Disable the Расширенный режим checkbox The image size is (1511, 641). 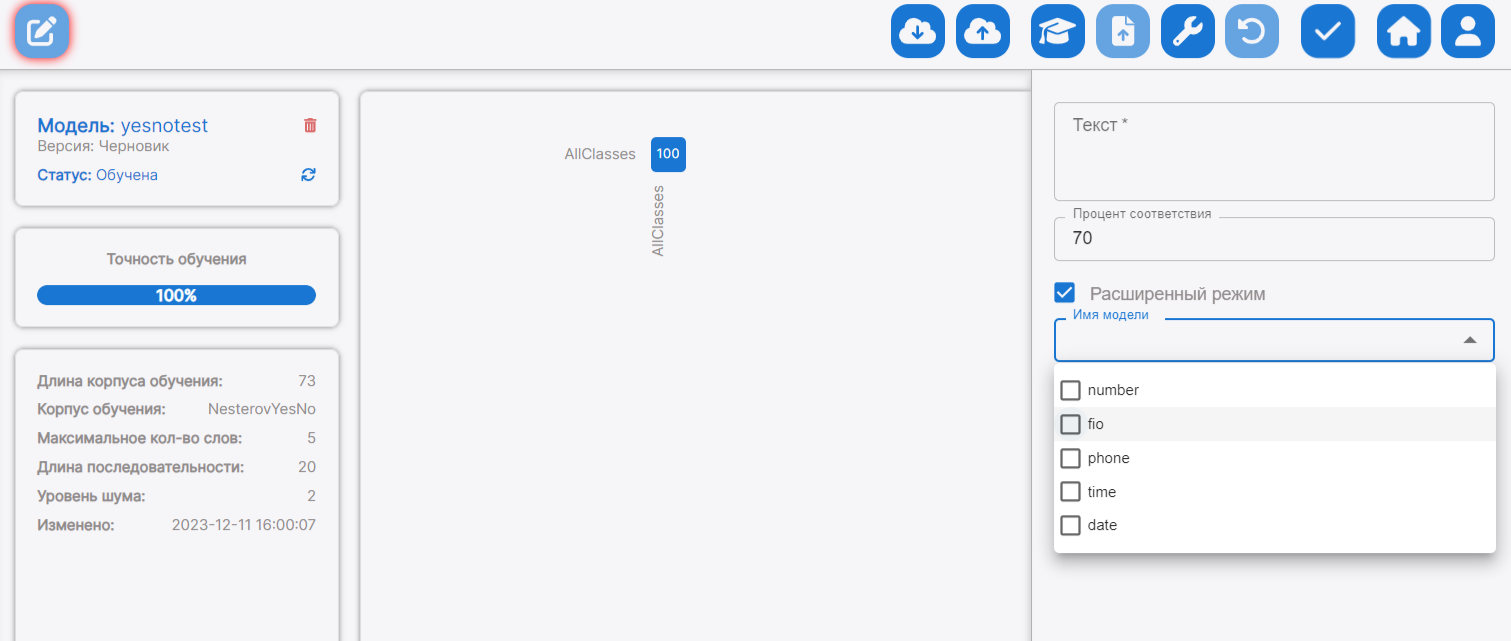[x=1065, y=293]
